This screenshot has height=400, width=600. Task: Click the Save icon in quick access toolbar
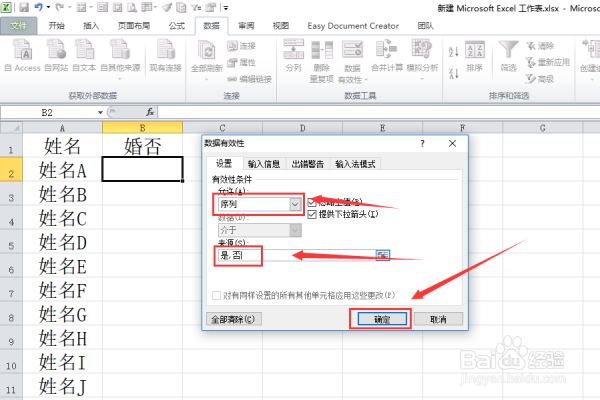point(24,7)
